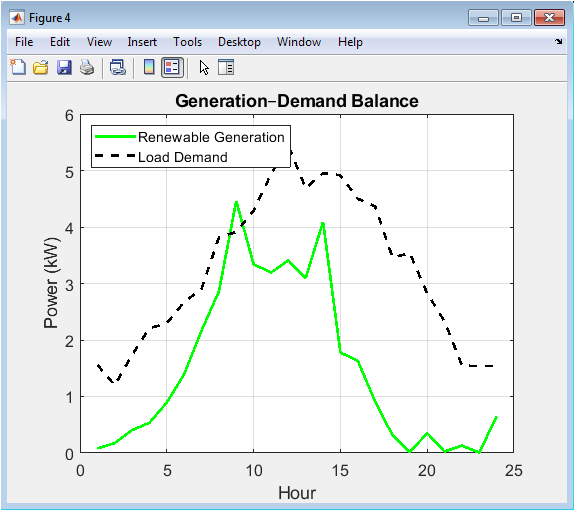
Task: Insert a colorbar using the toolbar icon
Action: click(149, 67)
